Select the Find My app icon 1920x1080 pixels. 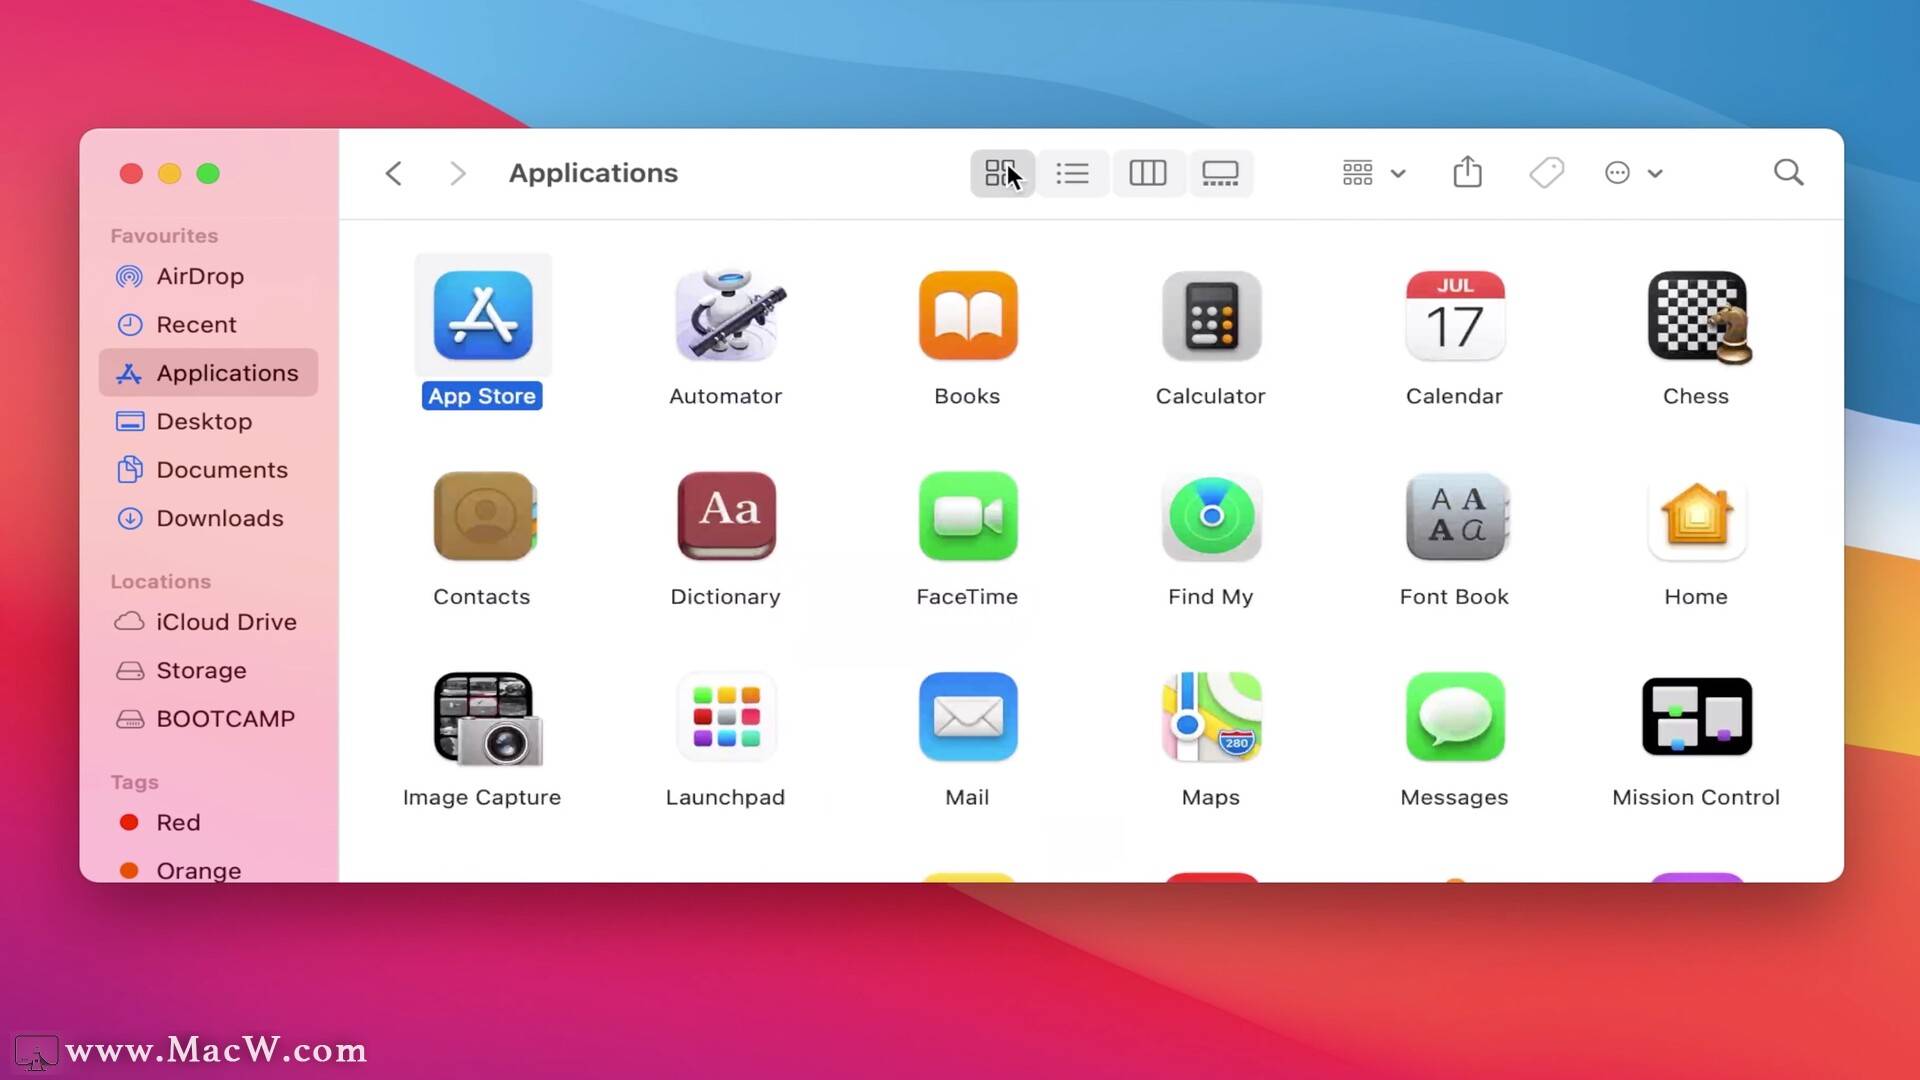click(1211, 516)
